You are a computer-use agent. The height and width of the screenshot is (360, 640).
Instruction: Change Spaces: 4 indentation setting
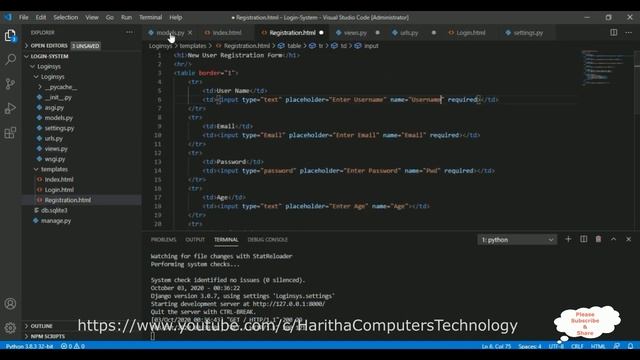(x=530, y=346)
